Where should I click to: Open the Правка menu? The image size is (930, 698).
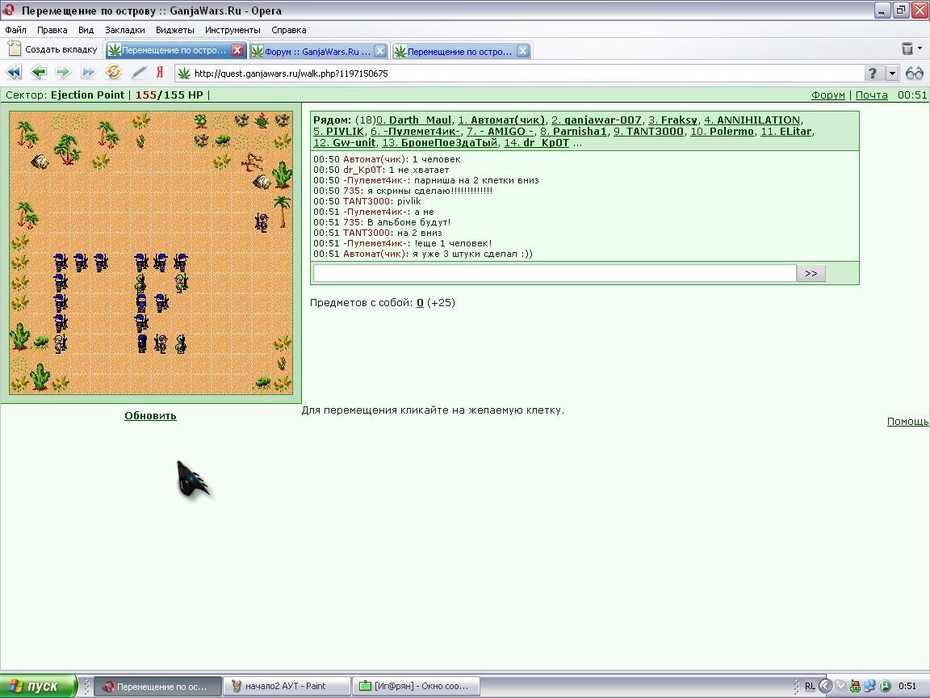tap(52, 30)
